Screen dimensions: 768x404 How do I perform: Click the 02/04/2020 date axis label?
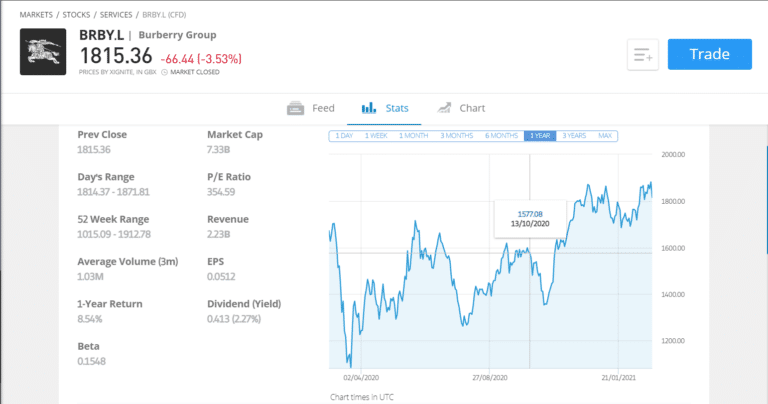[361, 378]
